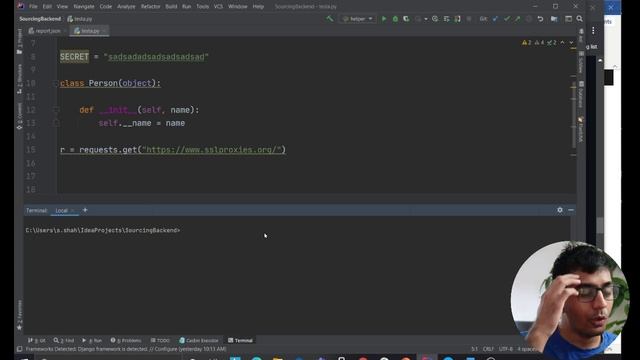Open the Cached Executor tool window

[x=199, y=340]
